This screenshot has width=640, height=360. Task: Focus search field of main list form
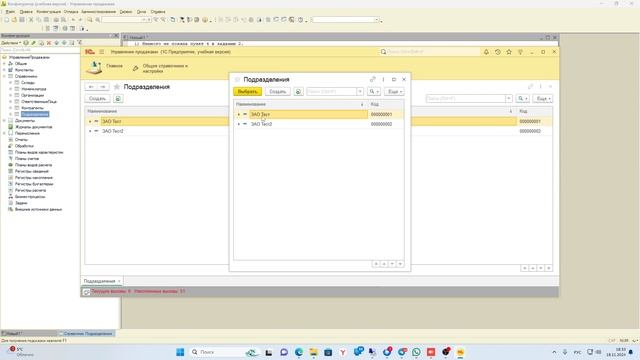(x=466, y=98)
